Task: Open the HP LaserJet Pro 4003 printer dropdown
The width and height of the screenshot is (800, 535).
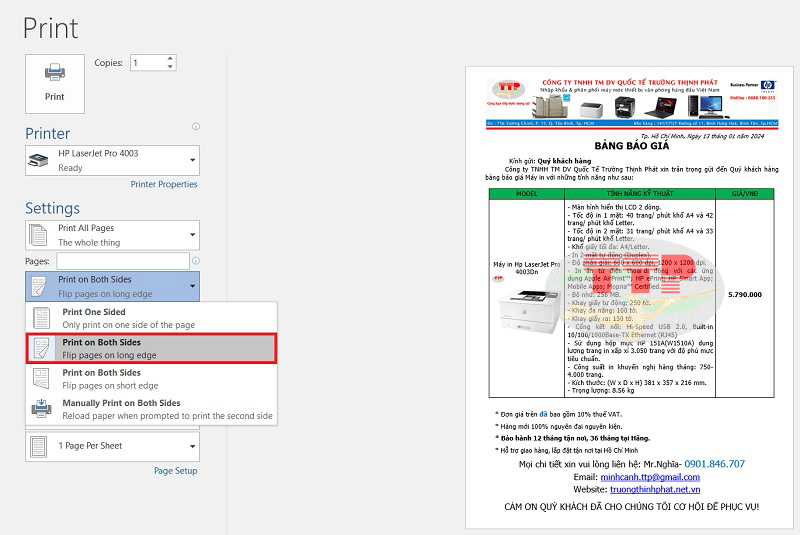Action: point(112,160)
